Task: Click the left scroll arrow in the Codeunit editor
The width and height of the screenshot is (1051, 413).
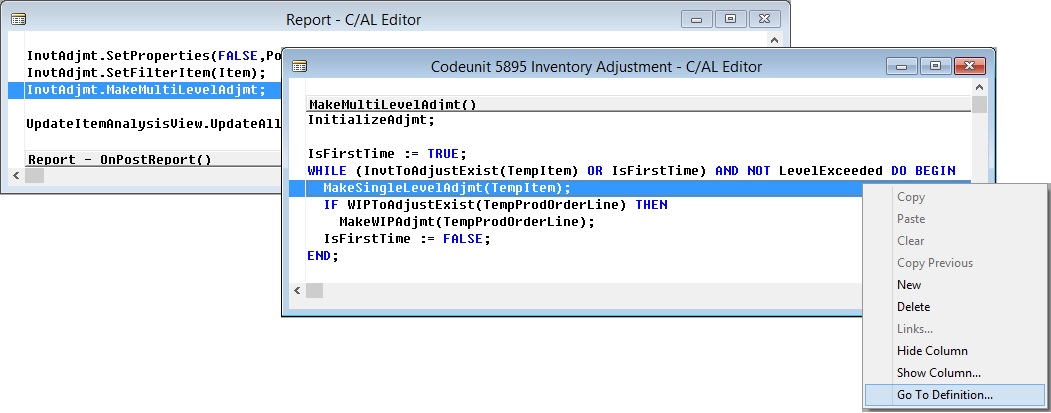Action: [x=298, y=291]
